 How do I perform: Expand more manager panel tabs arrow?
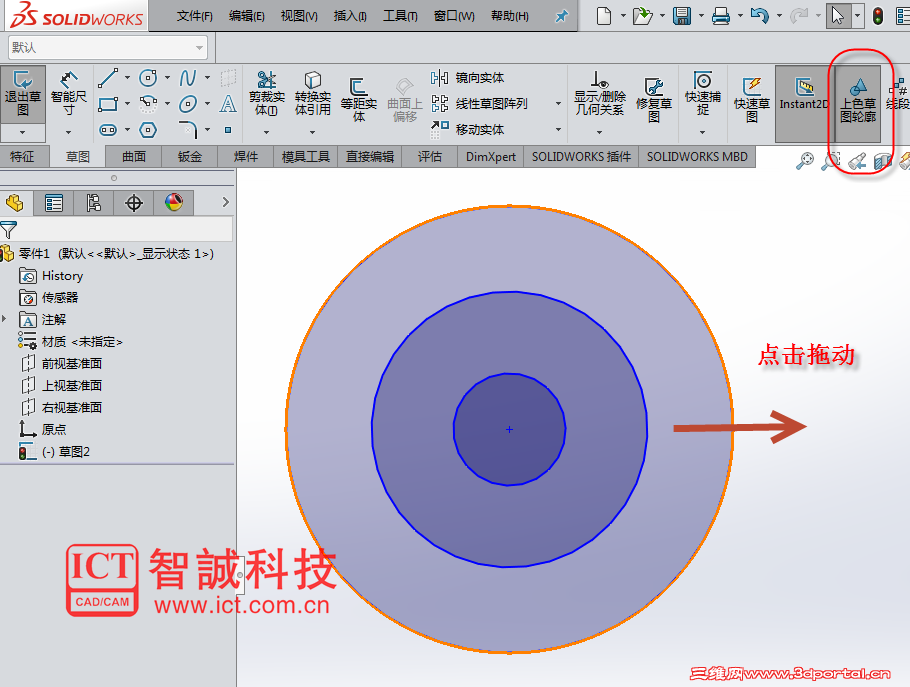[226, 203]
